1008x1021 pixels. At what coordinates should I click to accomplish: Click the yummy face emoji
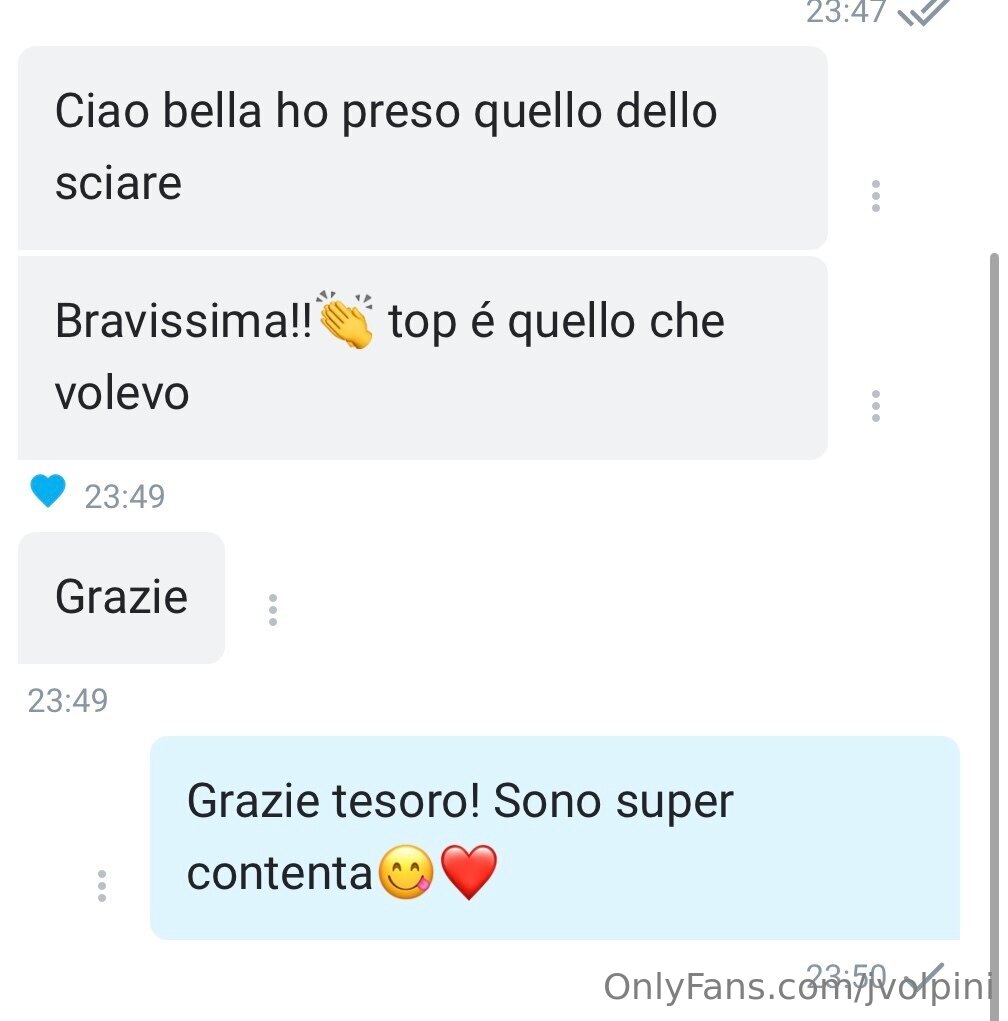406,872
